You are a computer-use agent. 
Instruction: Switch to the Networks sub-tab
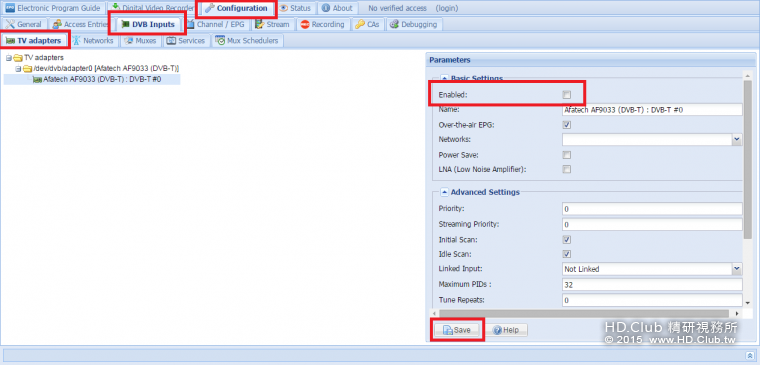[93, 41]
